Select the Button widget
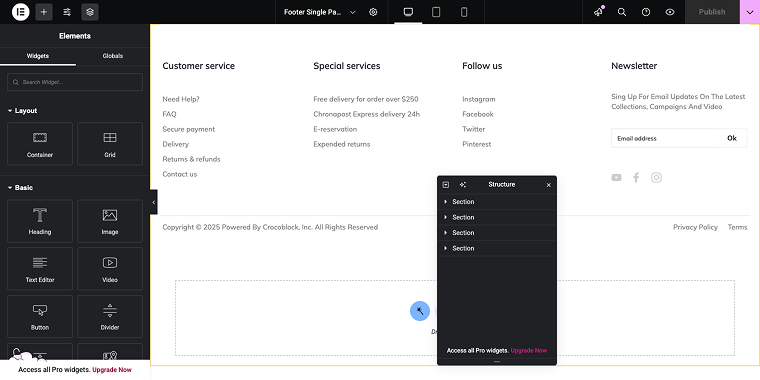 (x=40, y=317)
